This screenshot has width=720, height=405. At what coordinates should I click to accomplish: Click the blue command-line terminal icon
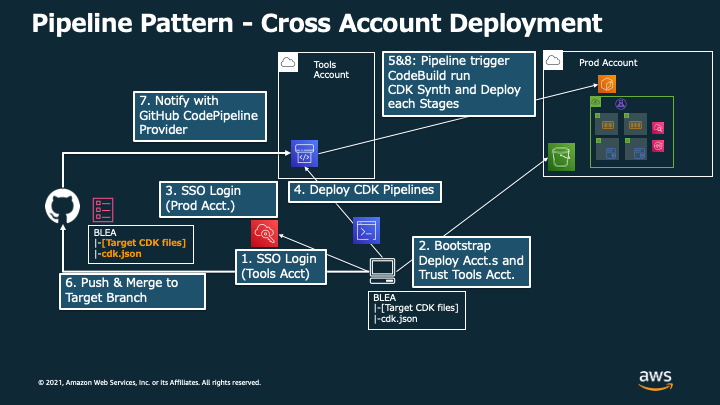click(366, 231)
